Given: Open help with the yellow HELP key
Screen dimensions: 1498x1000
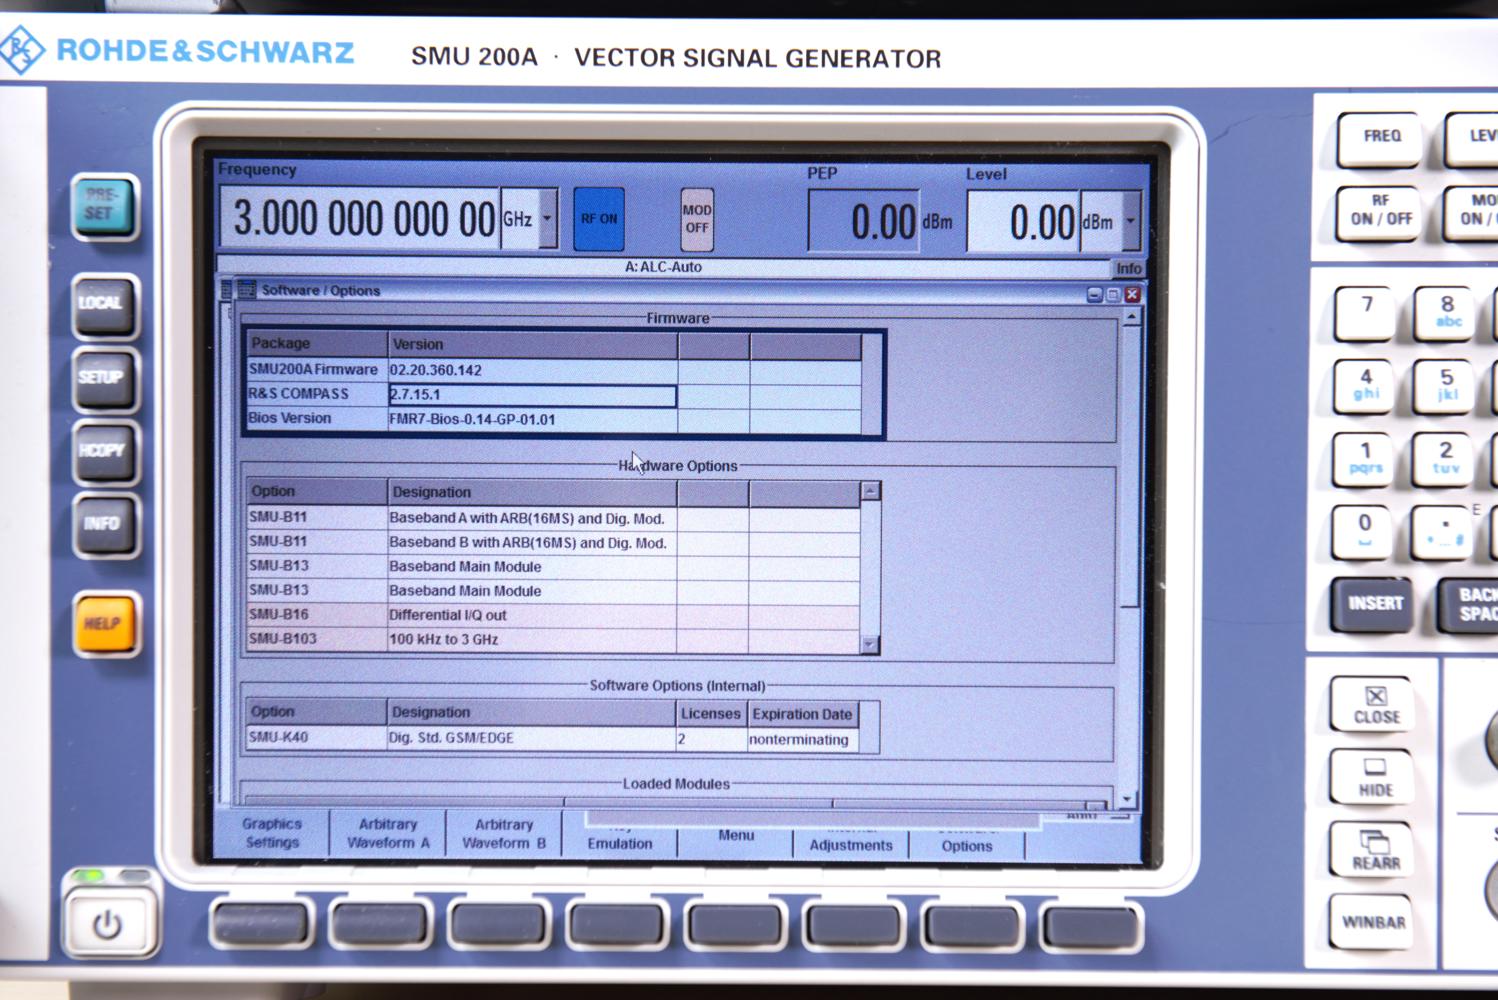Looking at the screenshot, I should point(105,623).
